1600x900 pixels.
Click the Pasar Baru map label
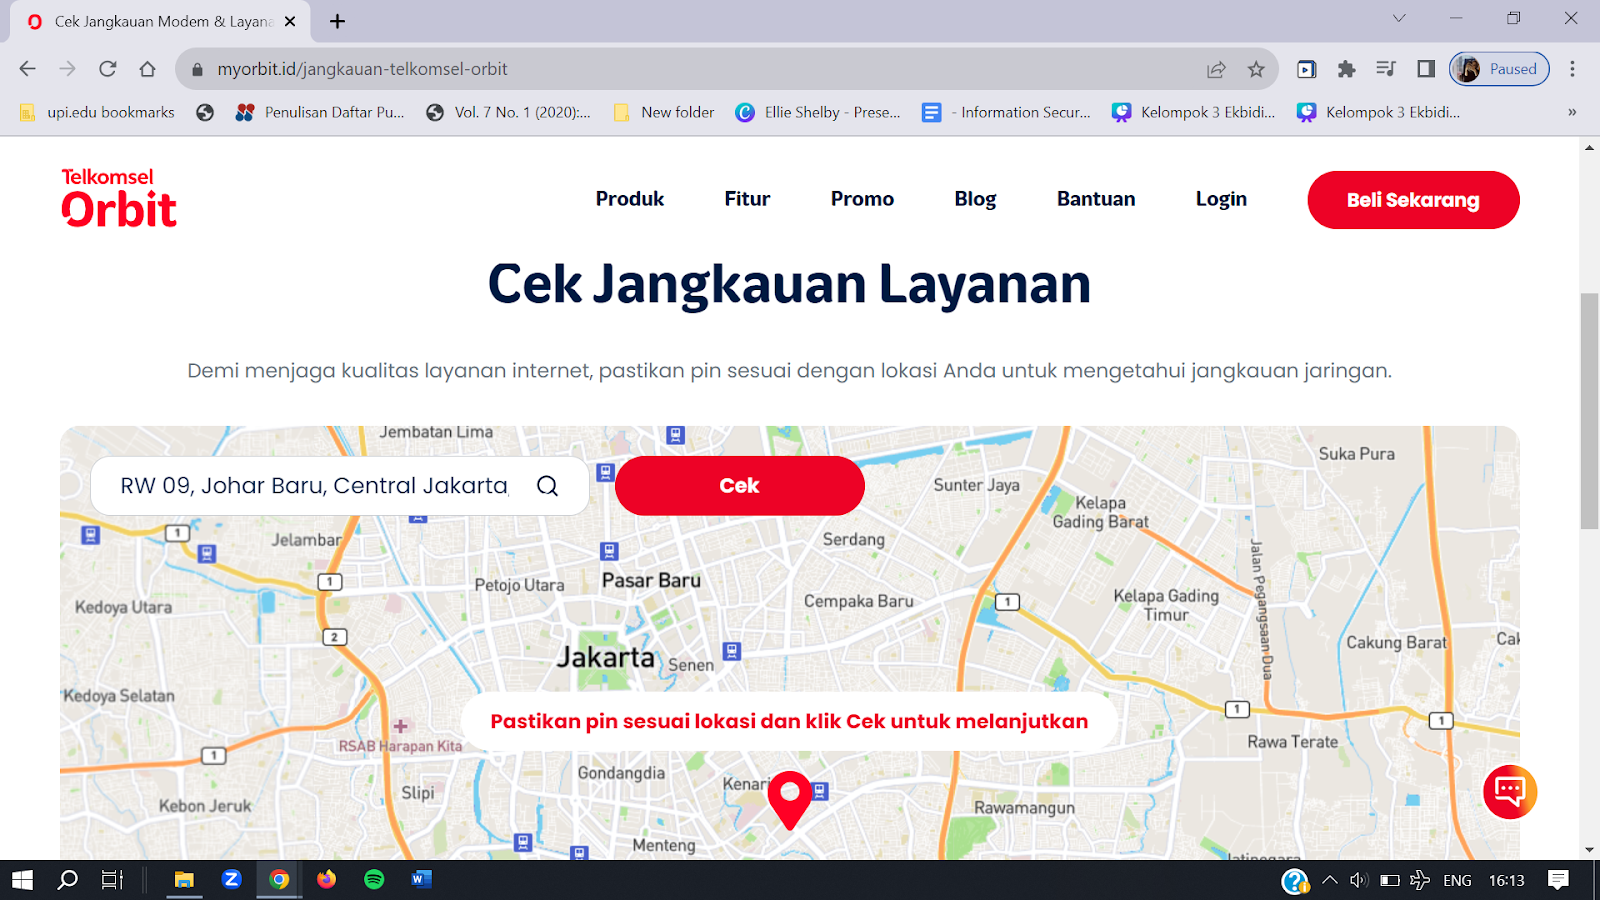651,580
